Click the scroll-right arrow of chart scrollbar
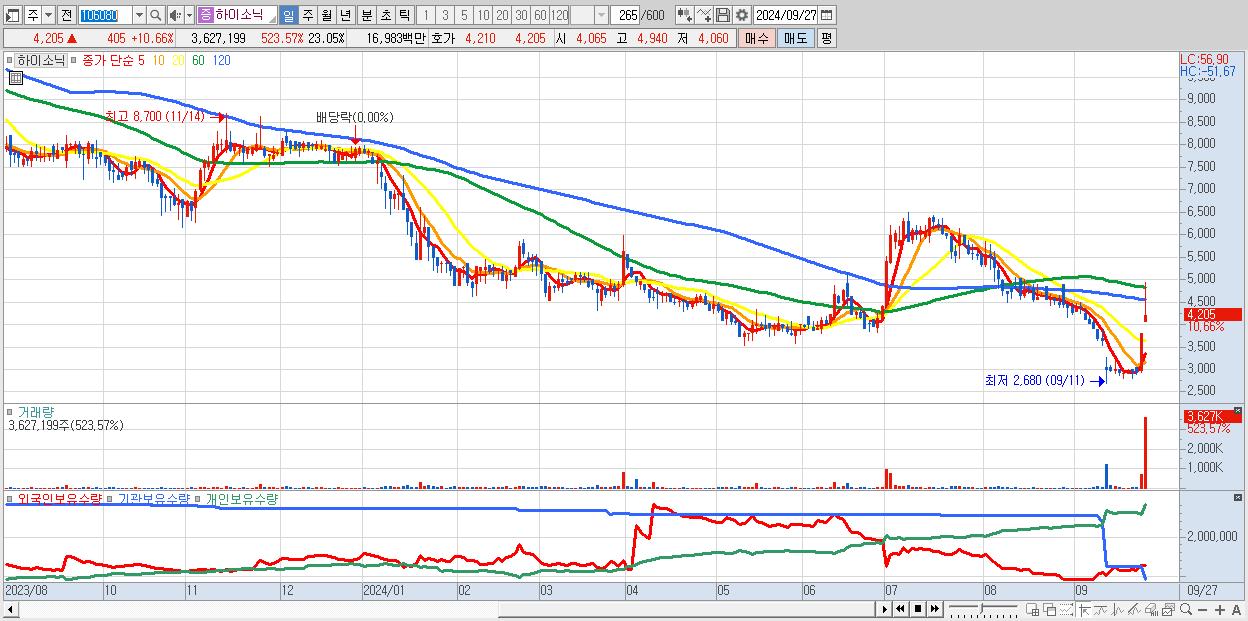The image size is (1248, 621). point(885,609)
